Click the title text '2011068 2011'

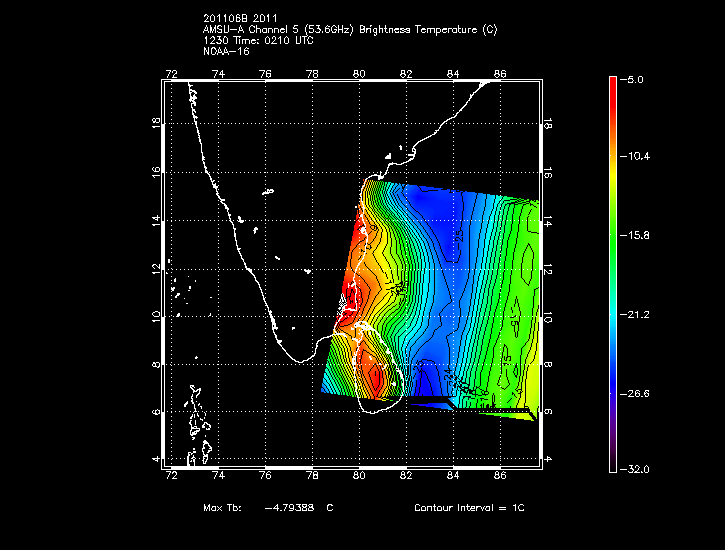coord(240,18)
